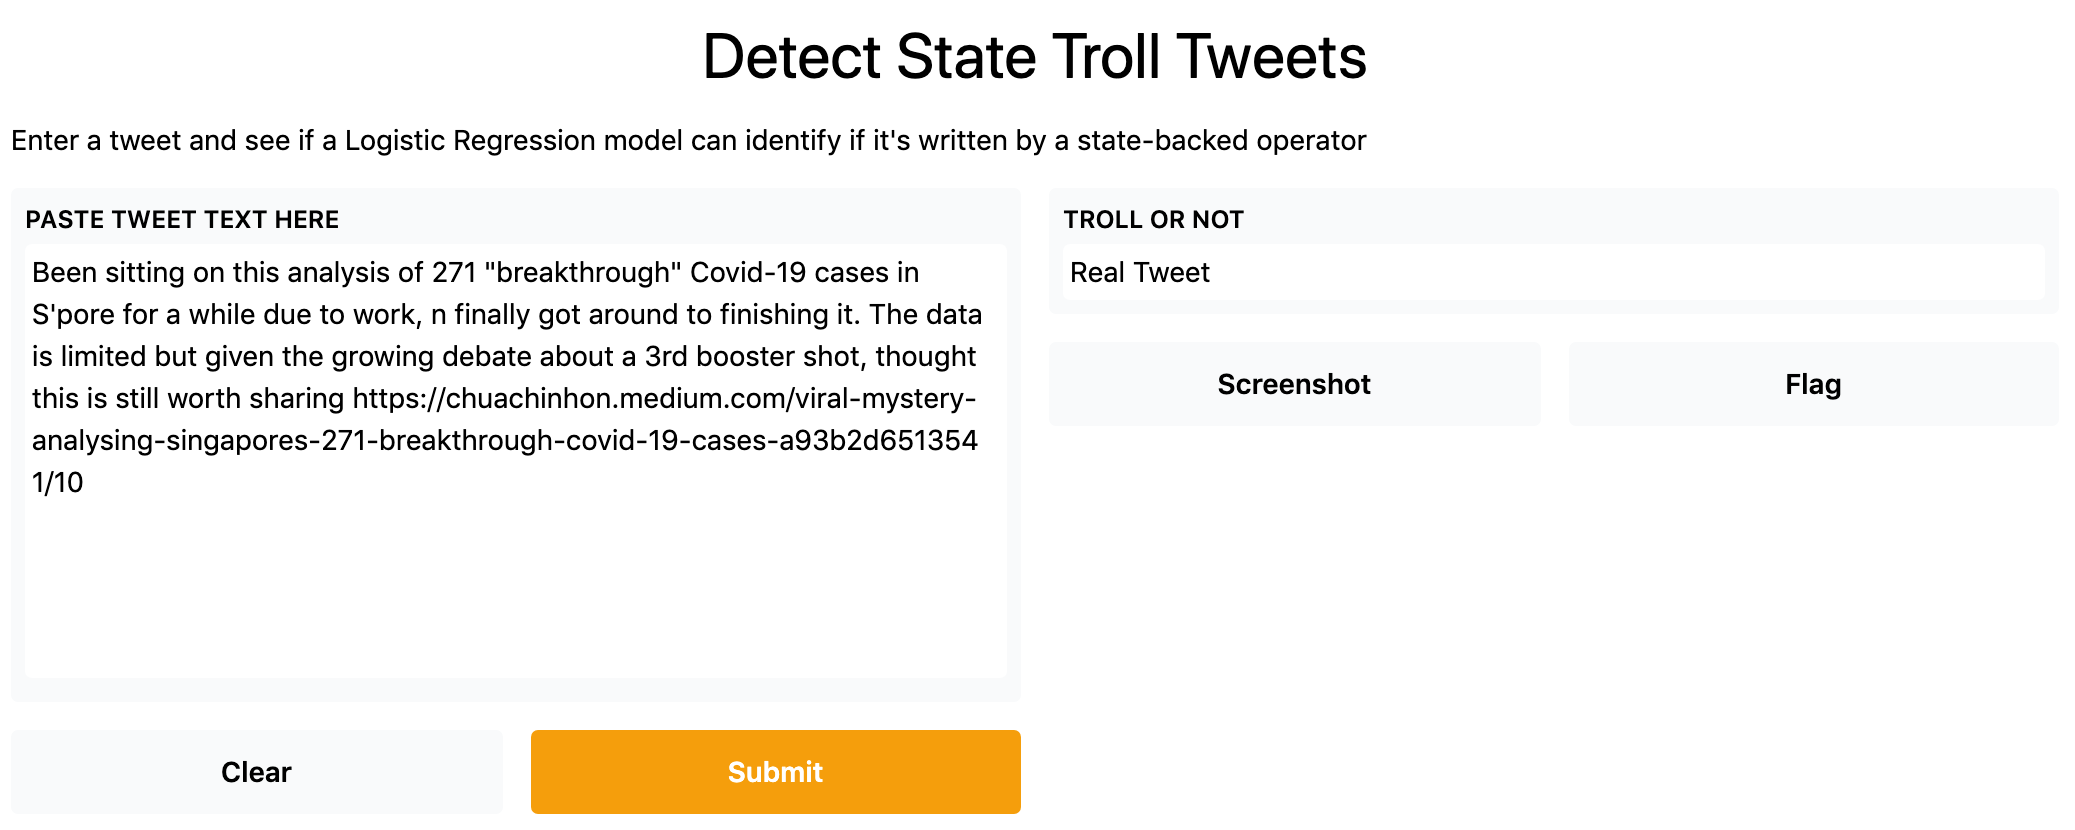2075x830 pixels.
Task: Click the blank area below the tweet text
Action: pyautogui.click(x=515, y=590)
